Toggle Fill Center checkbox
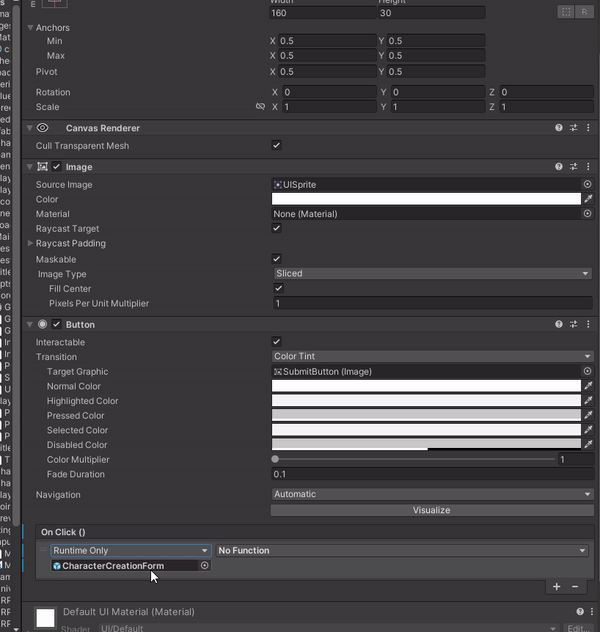Screen dimensions: 600x632 [278, 288]
